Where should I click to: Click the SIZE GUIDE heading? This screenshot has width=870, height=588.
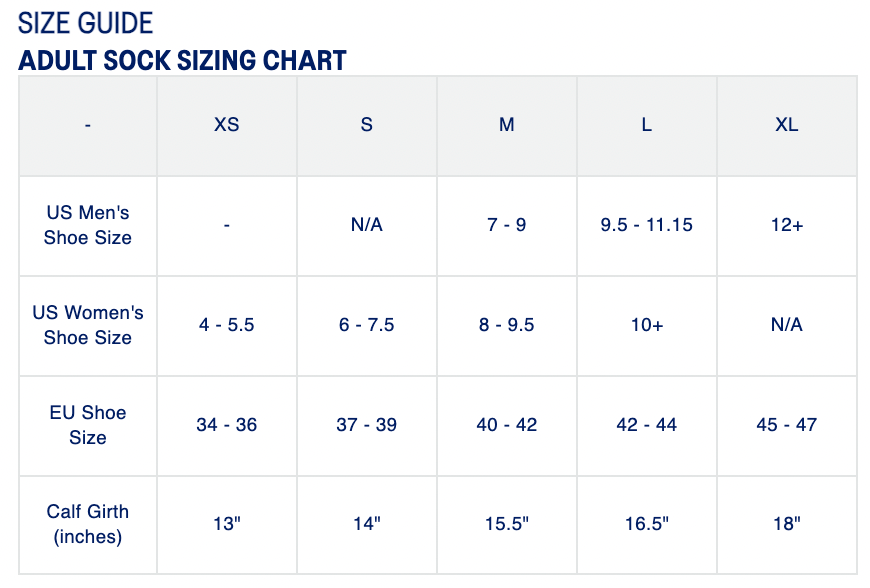point(85,23)
